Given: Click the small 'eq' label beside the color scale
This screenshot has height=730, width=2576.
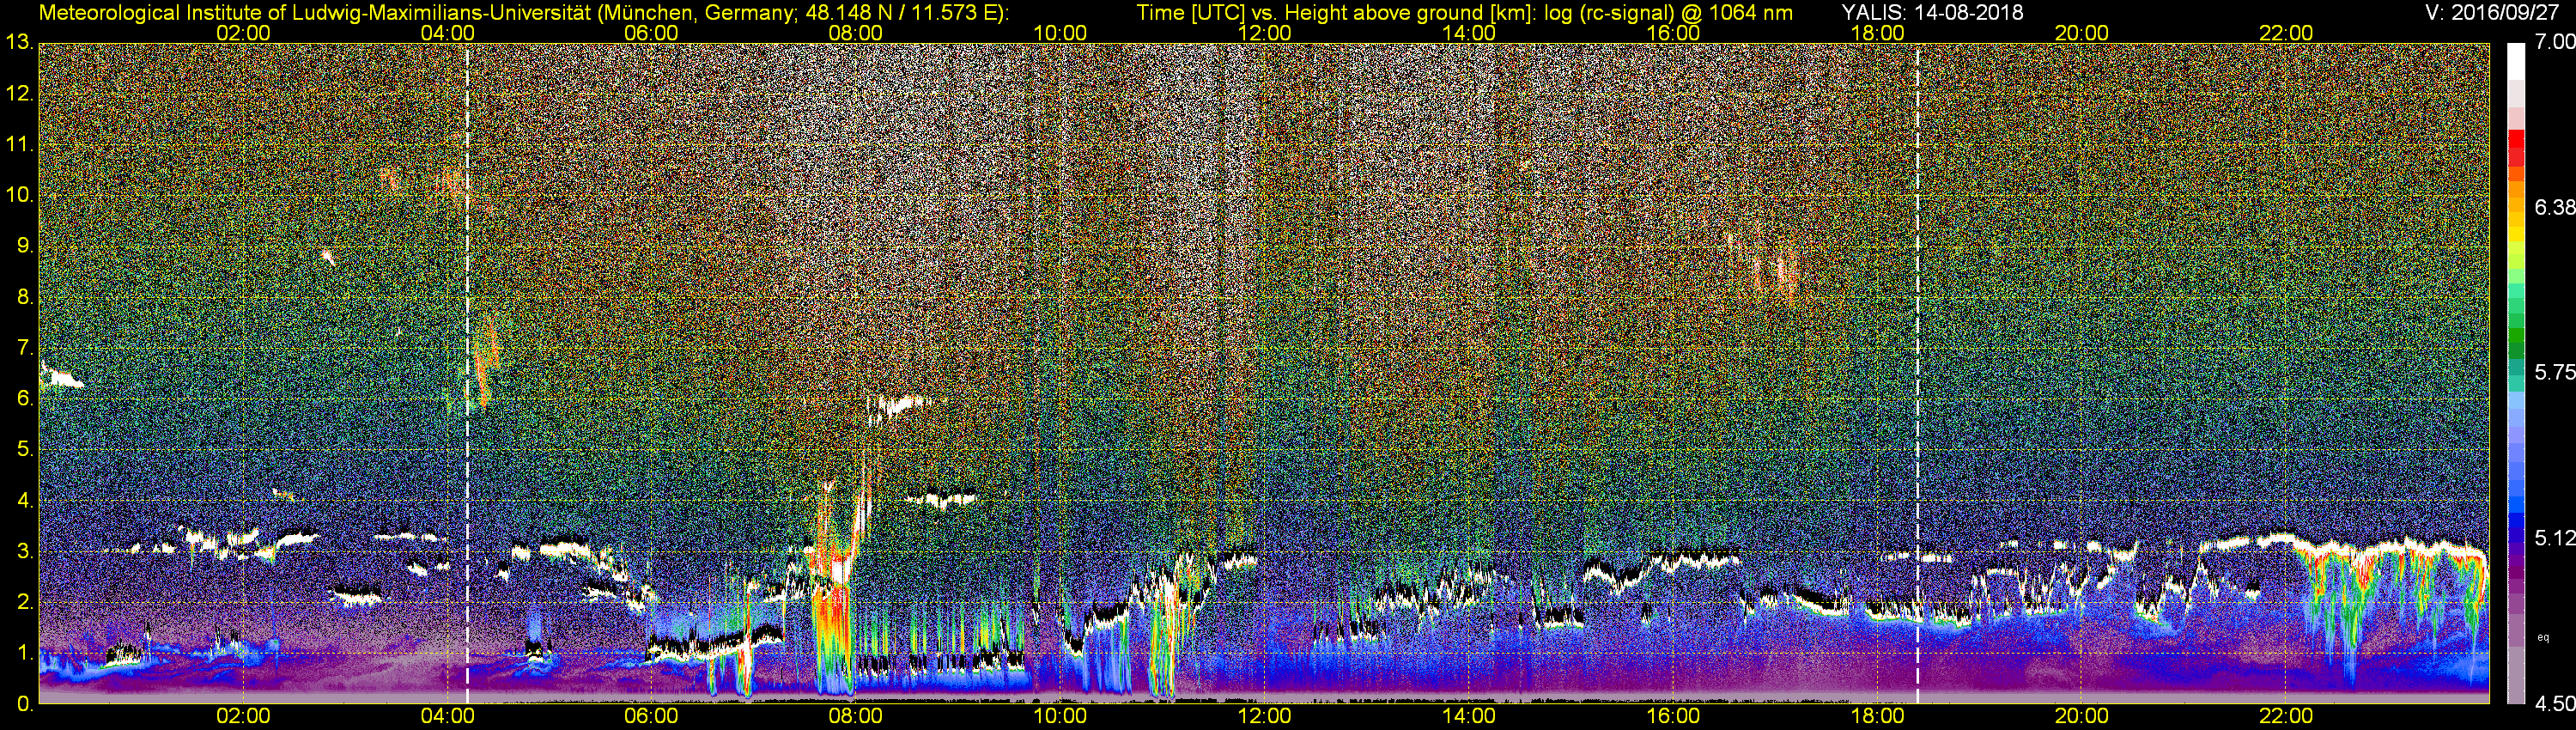Looking at the screenshot, I should coord(2543,637).
